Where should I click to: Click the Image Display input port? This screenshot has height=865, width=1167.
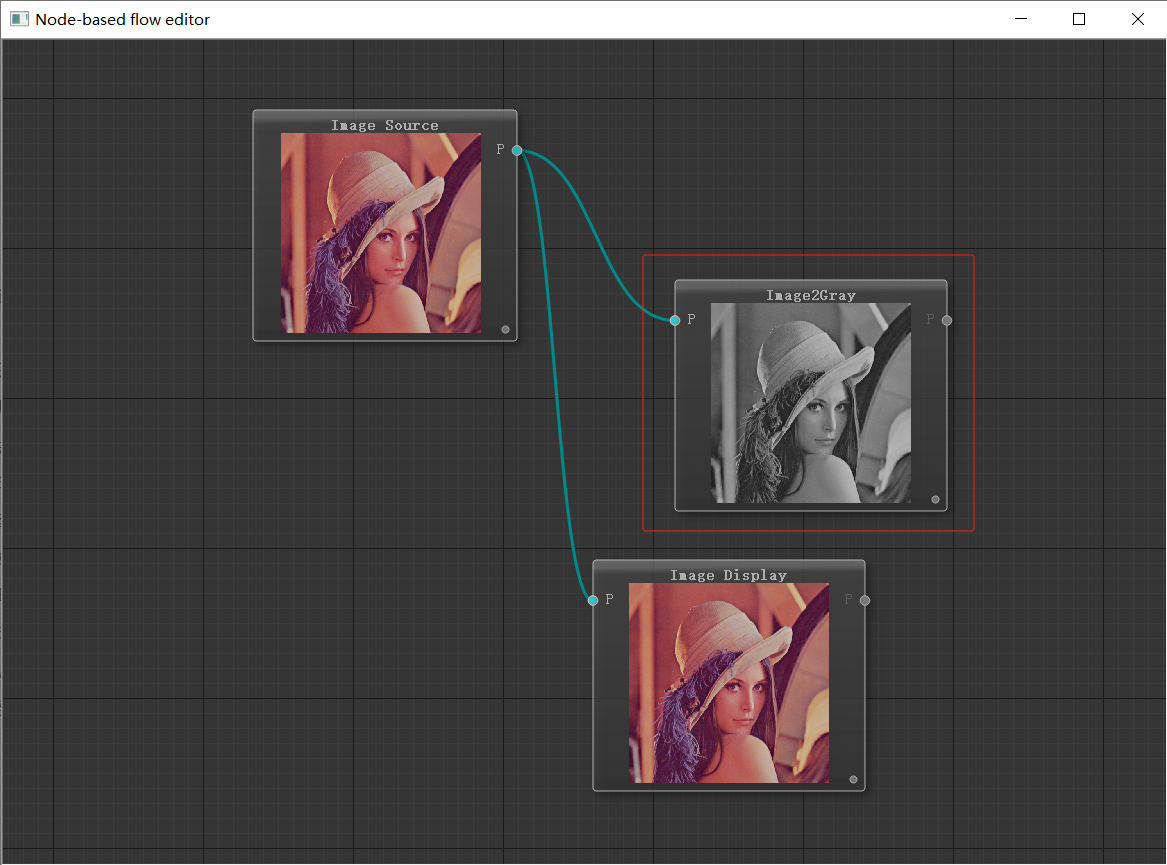click(592, 600)
